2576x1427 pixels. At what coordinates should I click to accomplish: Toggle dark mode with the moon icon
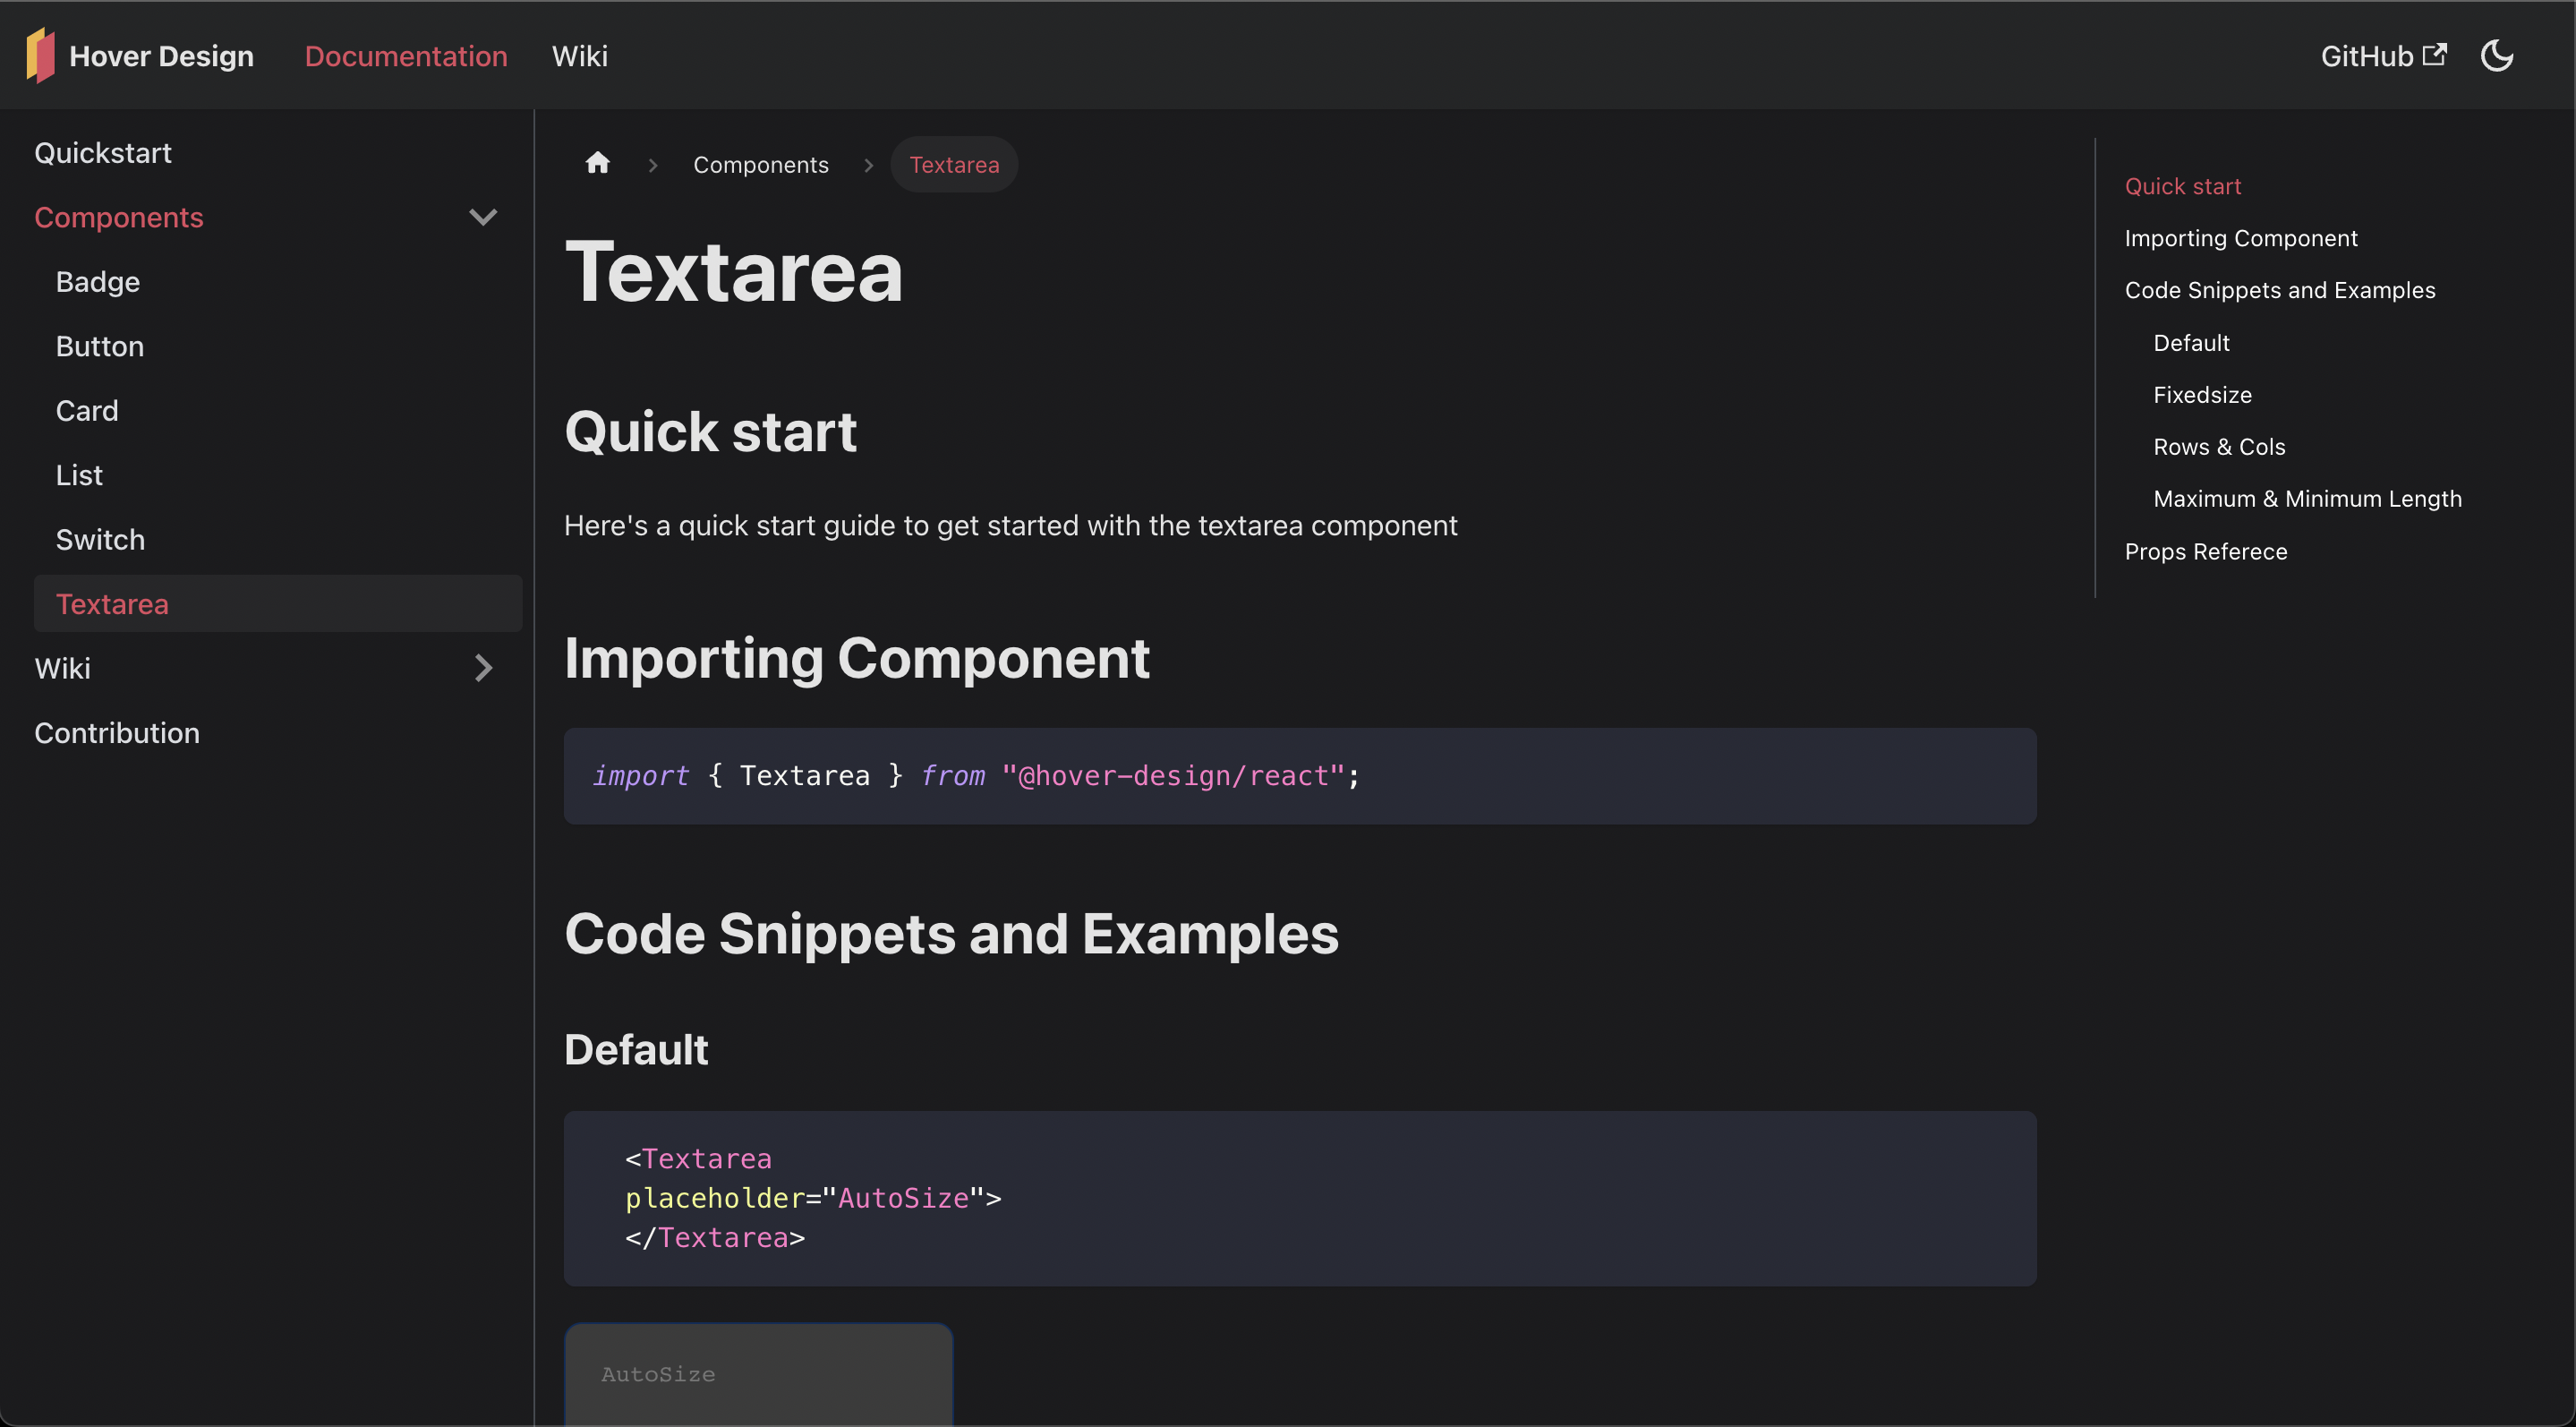tap(2497, 55)
